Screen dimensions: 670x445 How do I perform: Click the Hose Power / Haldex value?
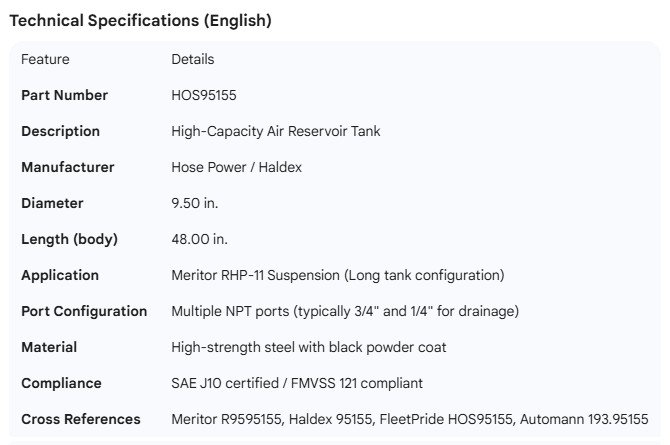237,168
